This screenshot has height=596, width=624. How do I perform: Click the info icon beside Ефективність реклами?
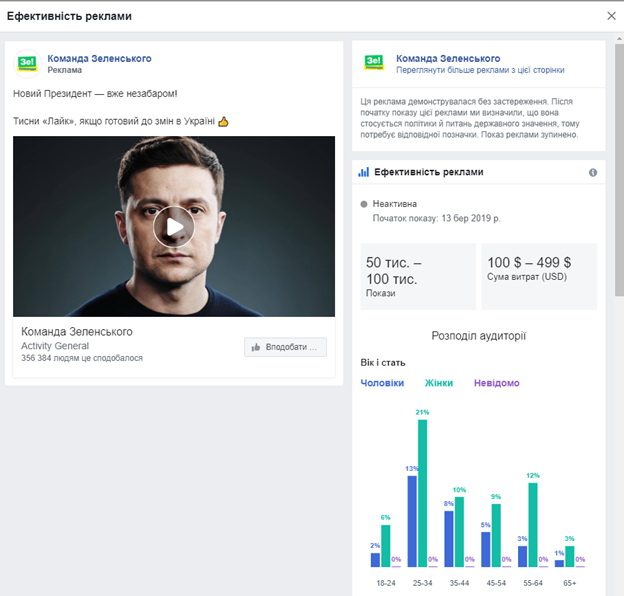(x=593, y=172)
